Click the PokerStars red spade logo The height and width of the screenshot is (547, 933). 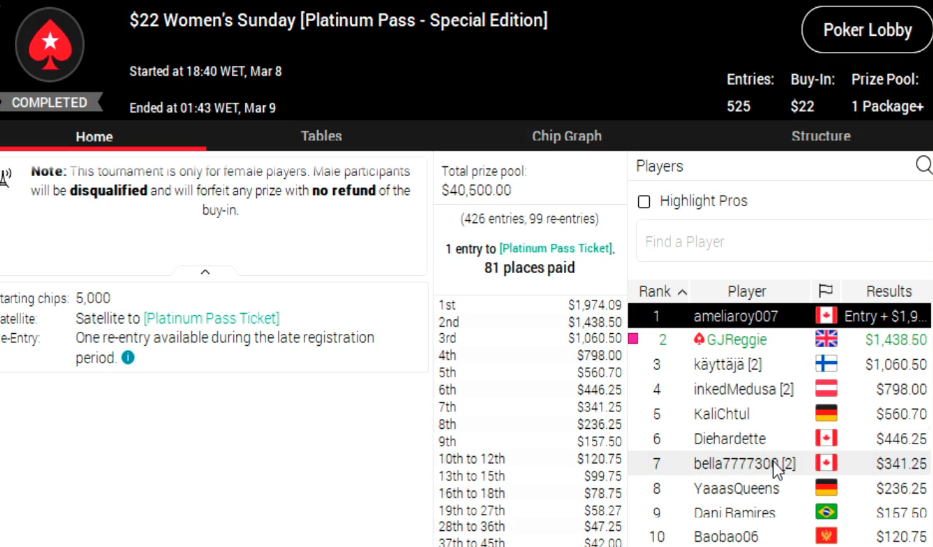click(x=49, y=45)
